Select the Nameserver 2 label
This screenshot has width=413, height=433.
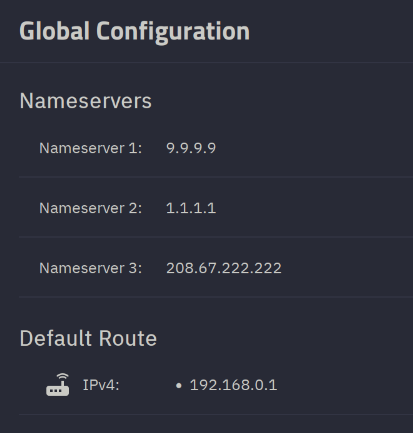[x=91, y=208]
